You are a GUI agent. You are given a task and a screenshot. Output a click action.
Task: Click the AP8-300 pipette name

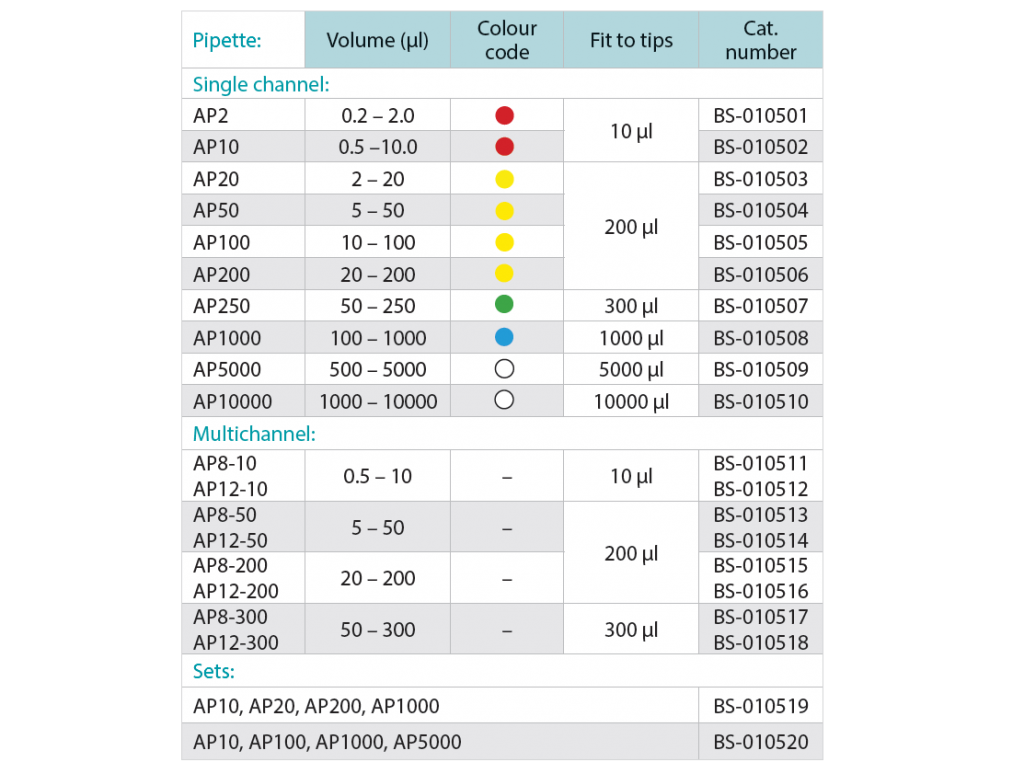(225, 617)
